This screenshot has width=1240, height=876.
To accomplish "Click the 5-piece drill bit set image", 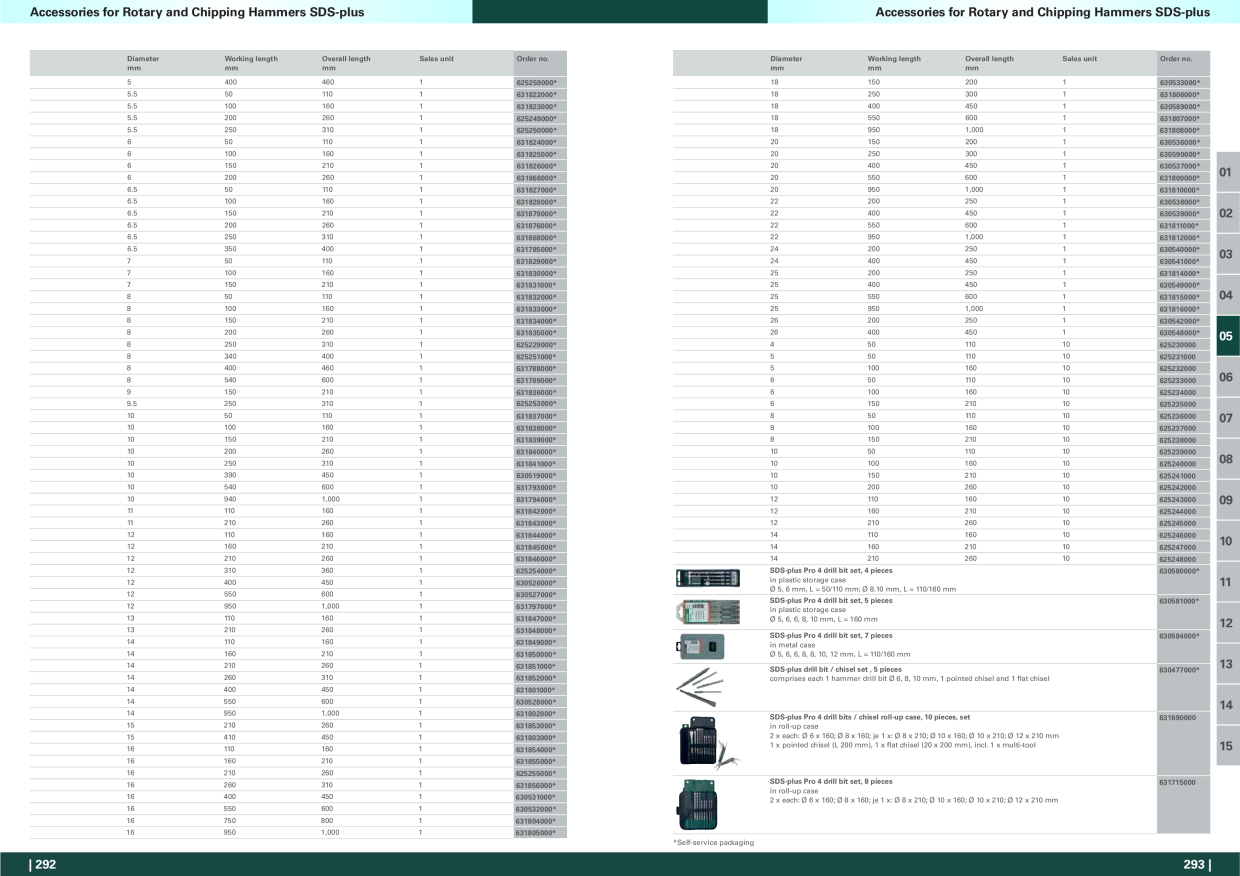I will coord(707,611).
